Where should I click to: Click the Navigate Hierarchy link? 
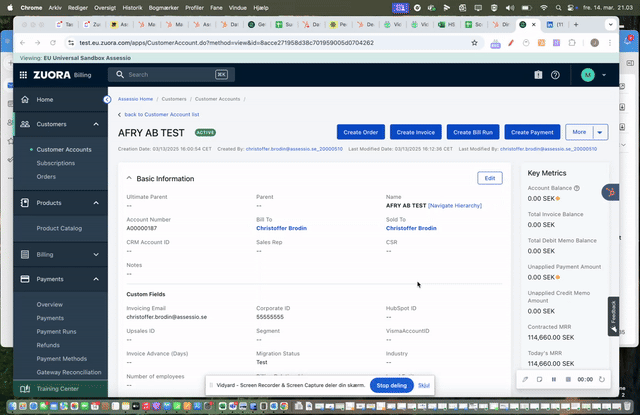coord(455,205)
